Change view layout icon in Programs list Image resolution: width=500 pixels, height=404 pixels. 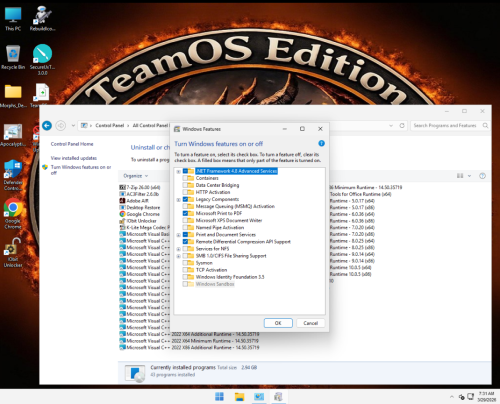tap(460, 176)
